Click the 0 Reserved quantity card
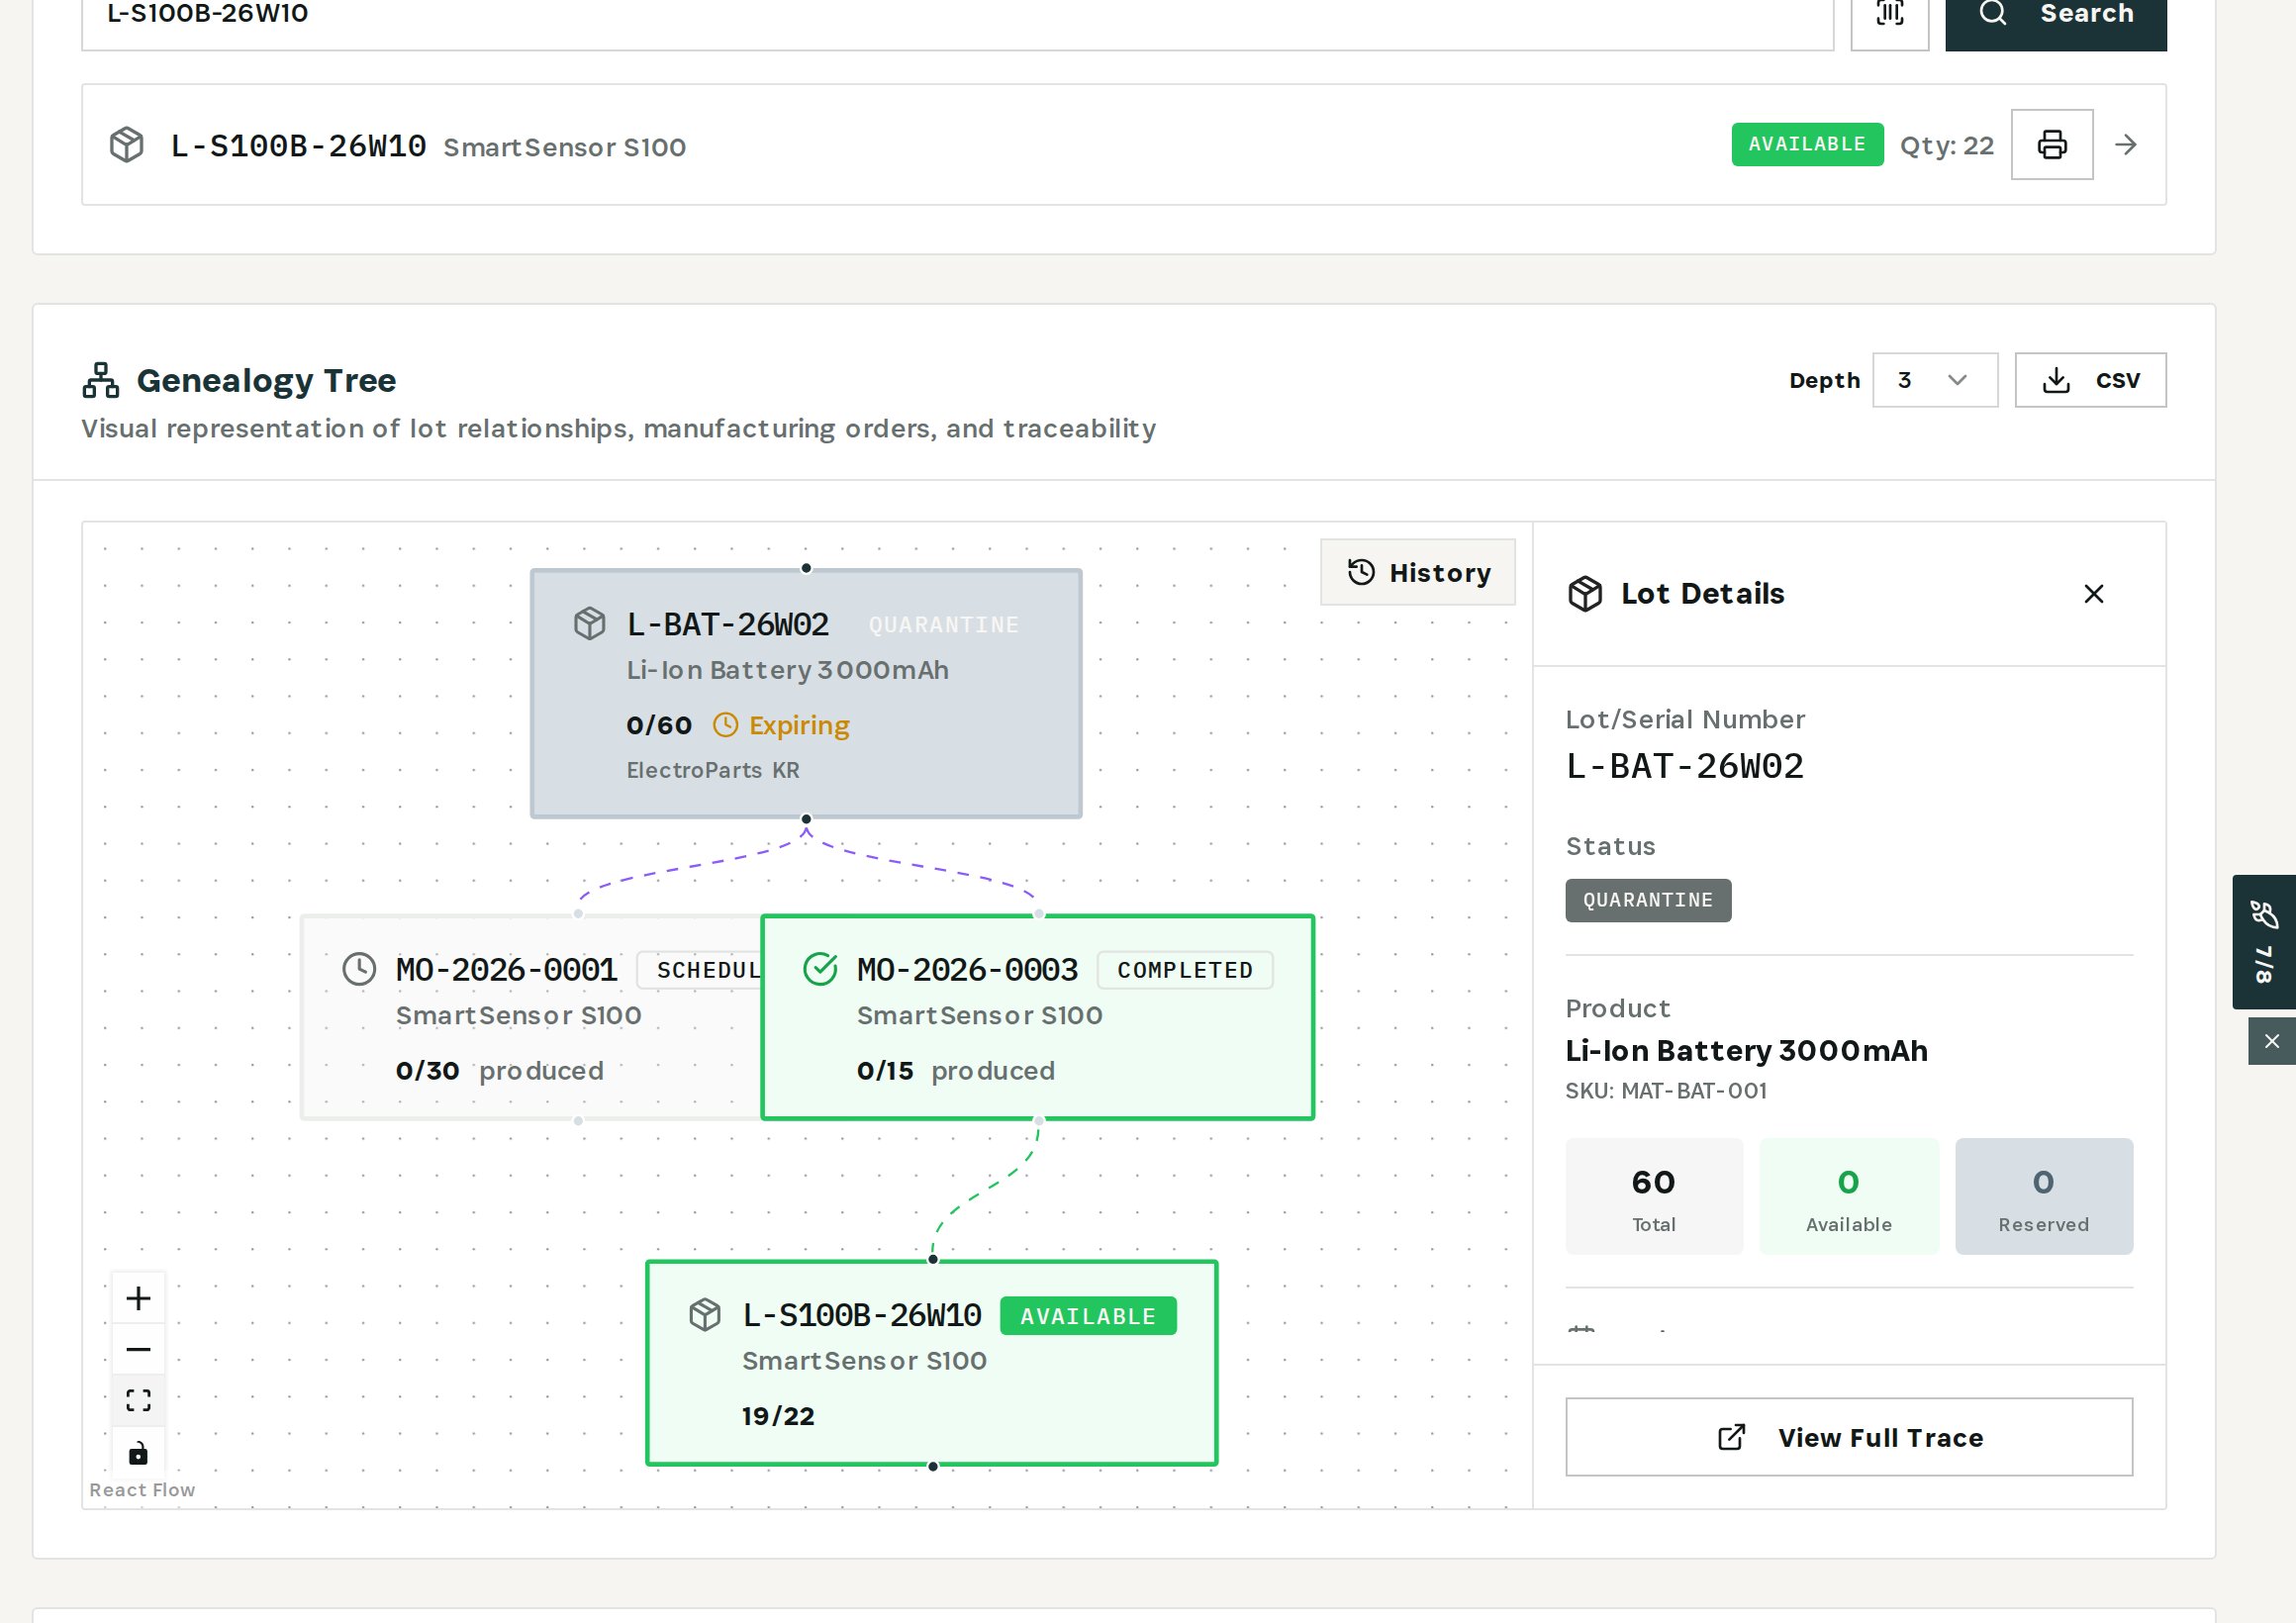Image resolution: width=2296 pixels, height=1623 pixels. click(x=2043, y=1196)
